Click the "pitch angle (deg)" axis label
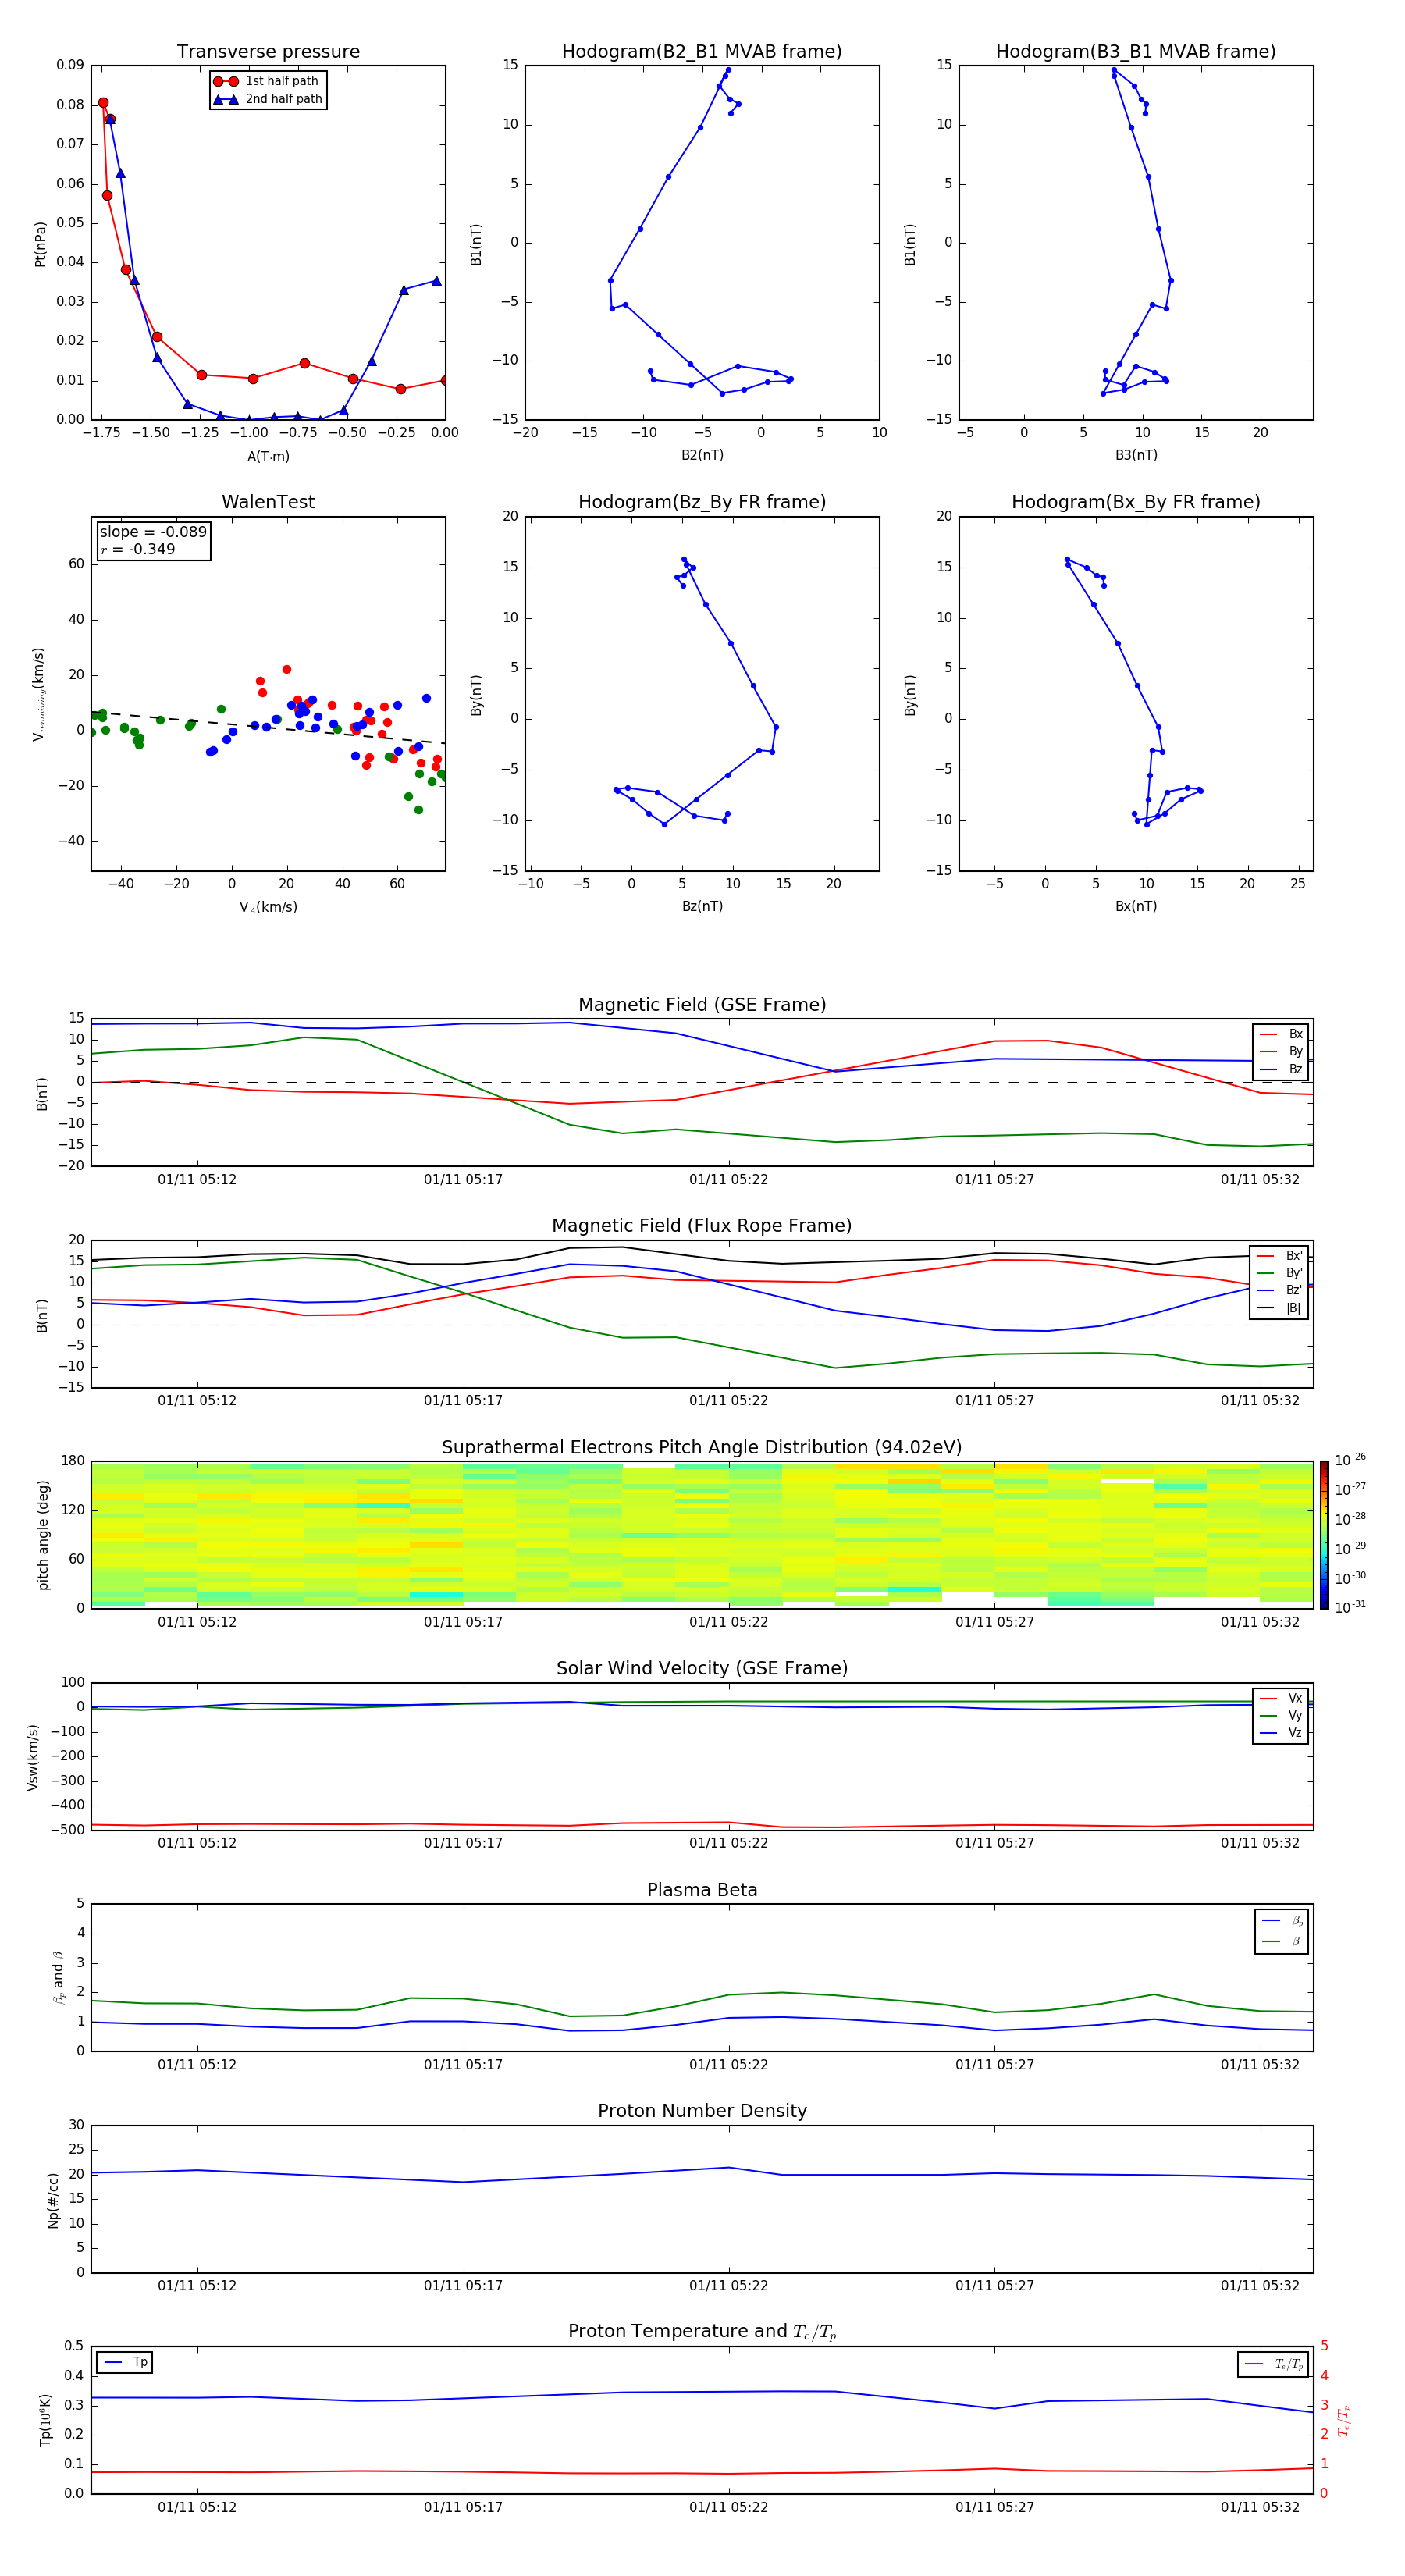1405x2576 pixels. pyautogui.click(x=43, y=1534)
